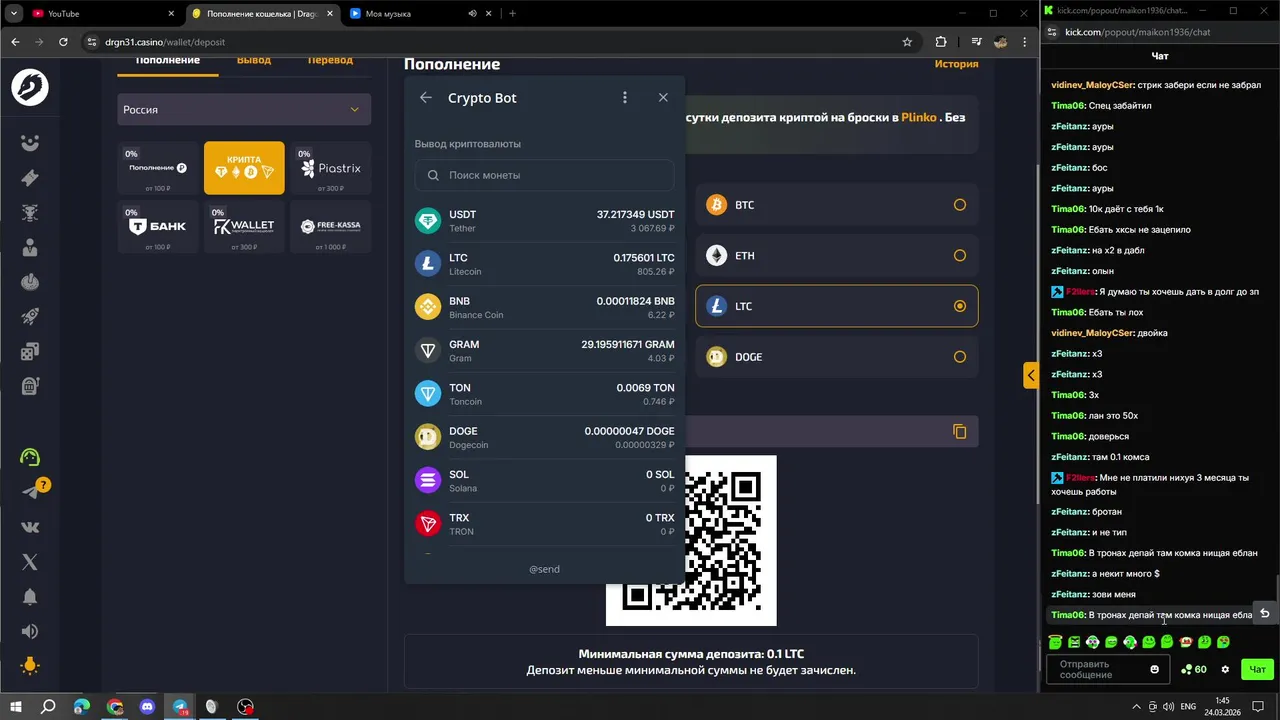Open the История link

(x=956, y=64)
